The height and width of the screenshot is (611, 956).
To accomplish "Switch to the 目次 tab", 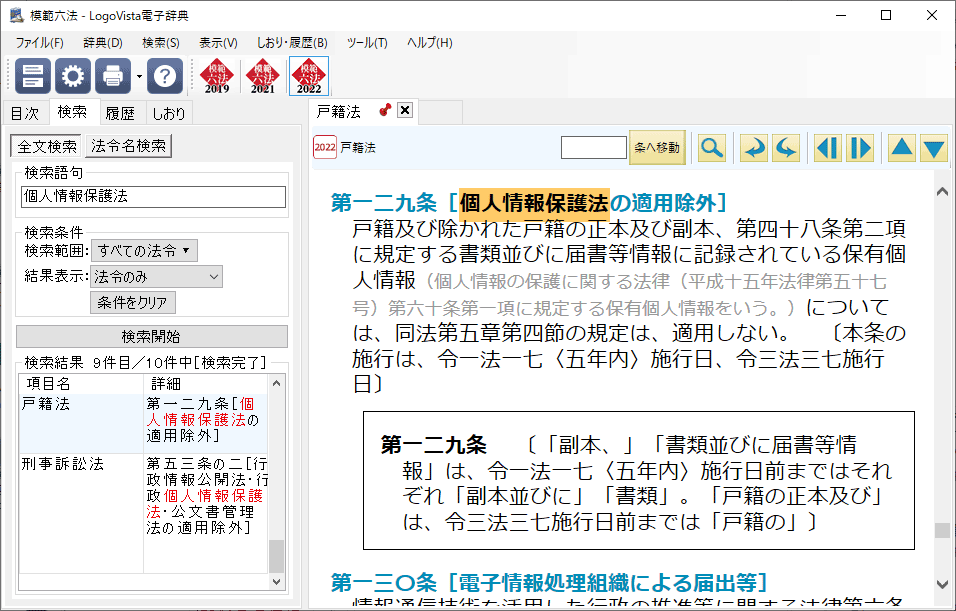I will tap(24, 113).
